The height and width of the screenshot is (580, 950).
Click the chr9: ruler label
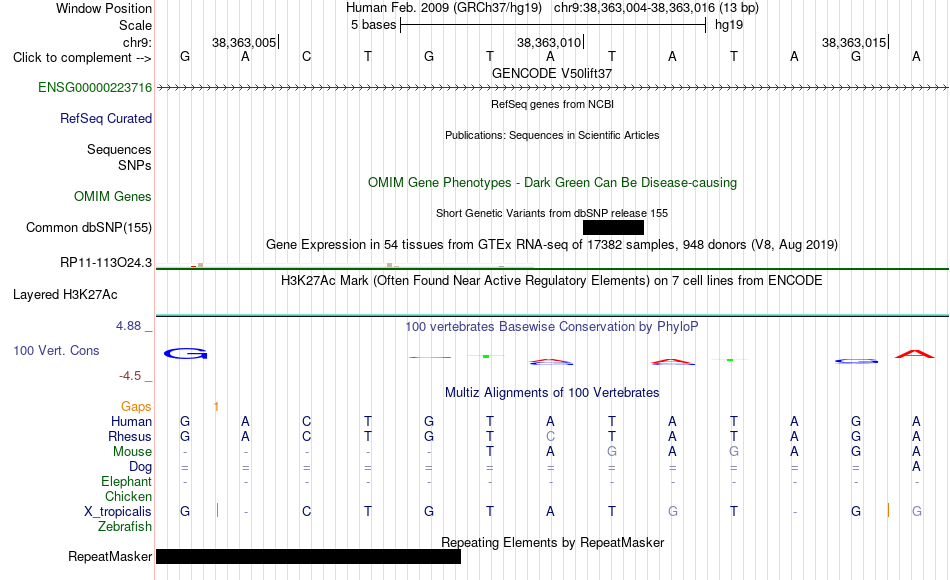coord(138,42)
